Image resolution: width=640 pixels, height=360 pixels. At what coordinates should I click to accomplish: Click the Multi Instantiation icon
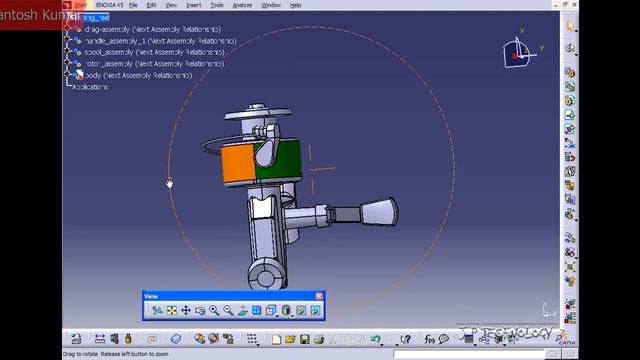point(570,214)
